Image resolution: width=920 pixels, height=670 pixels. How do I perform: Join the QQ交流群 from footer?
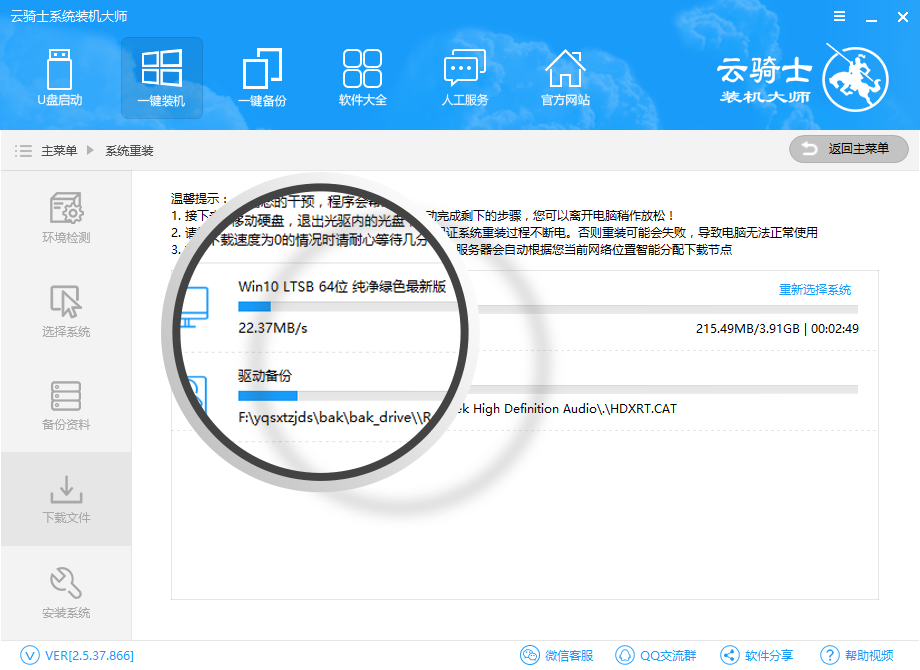point(656,656)
